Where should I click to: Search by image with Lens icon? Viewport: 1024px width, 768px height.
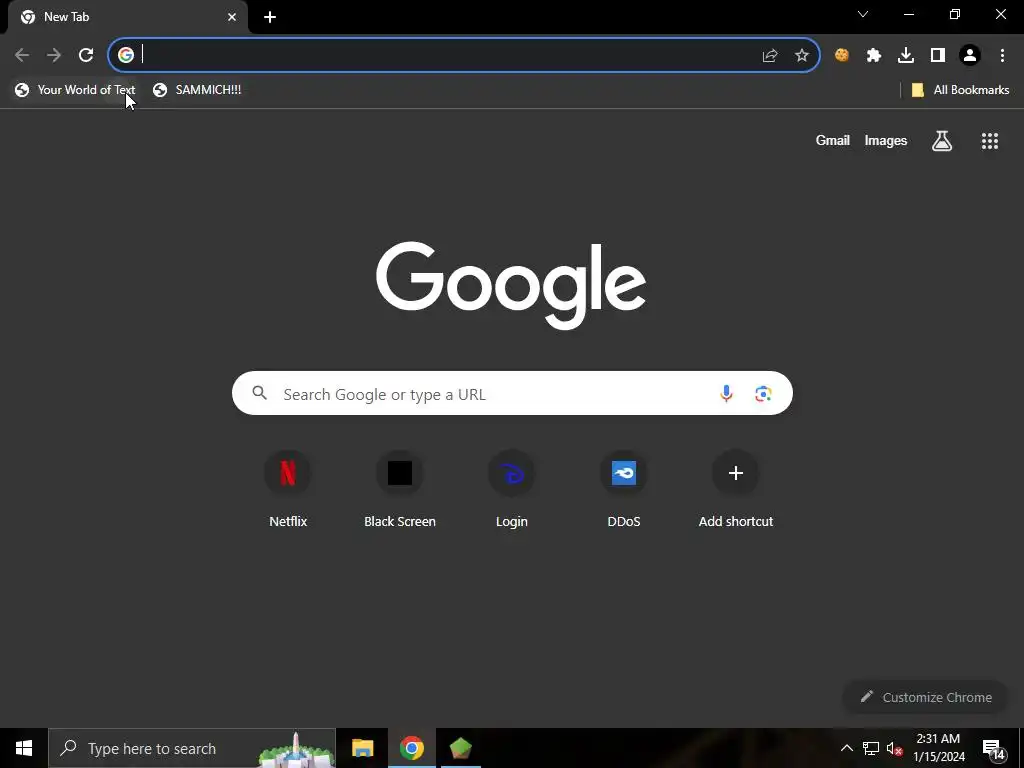(763, 393)
